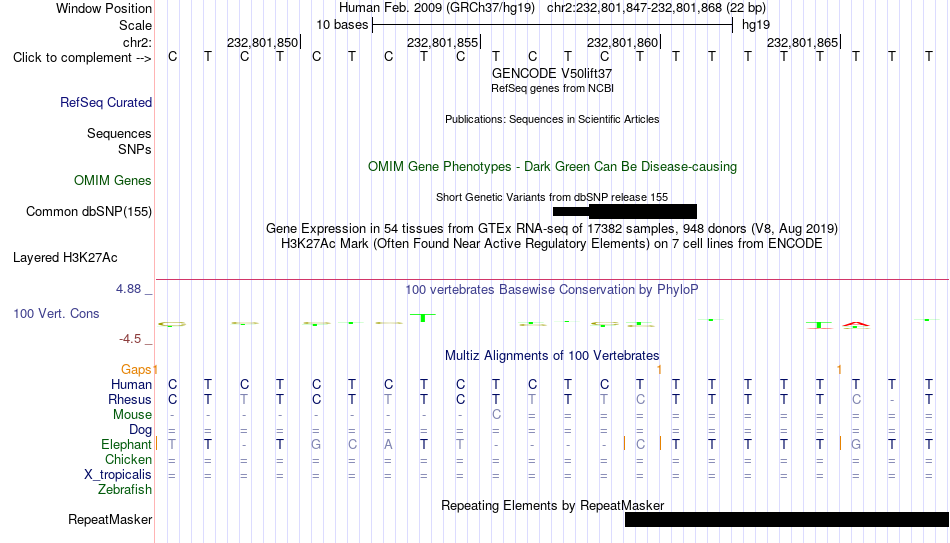This screenshot has height=543, width=950.
Task: Click the Sequences track label
Action: [x=119, y=133]
